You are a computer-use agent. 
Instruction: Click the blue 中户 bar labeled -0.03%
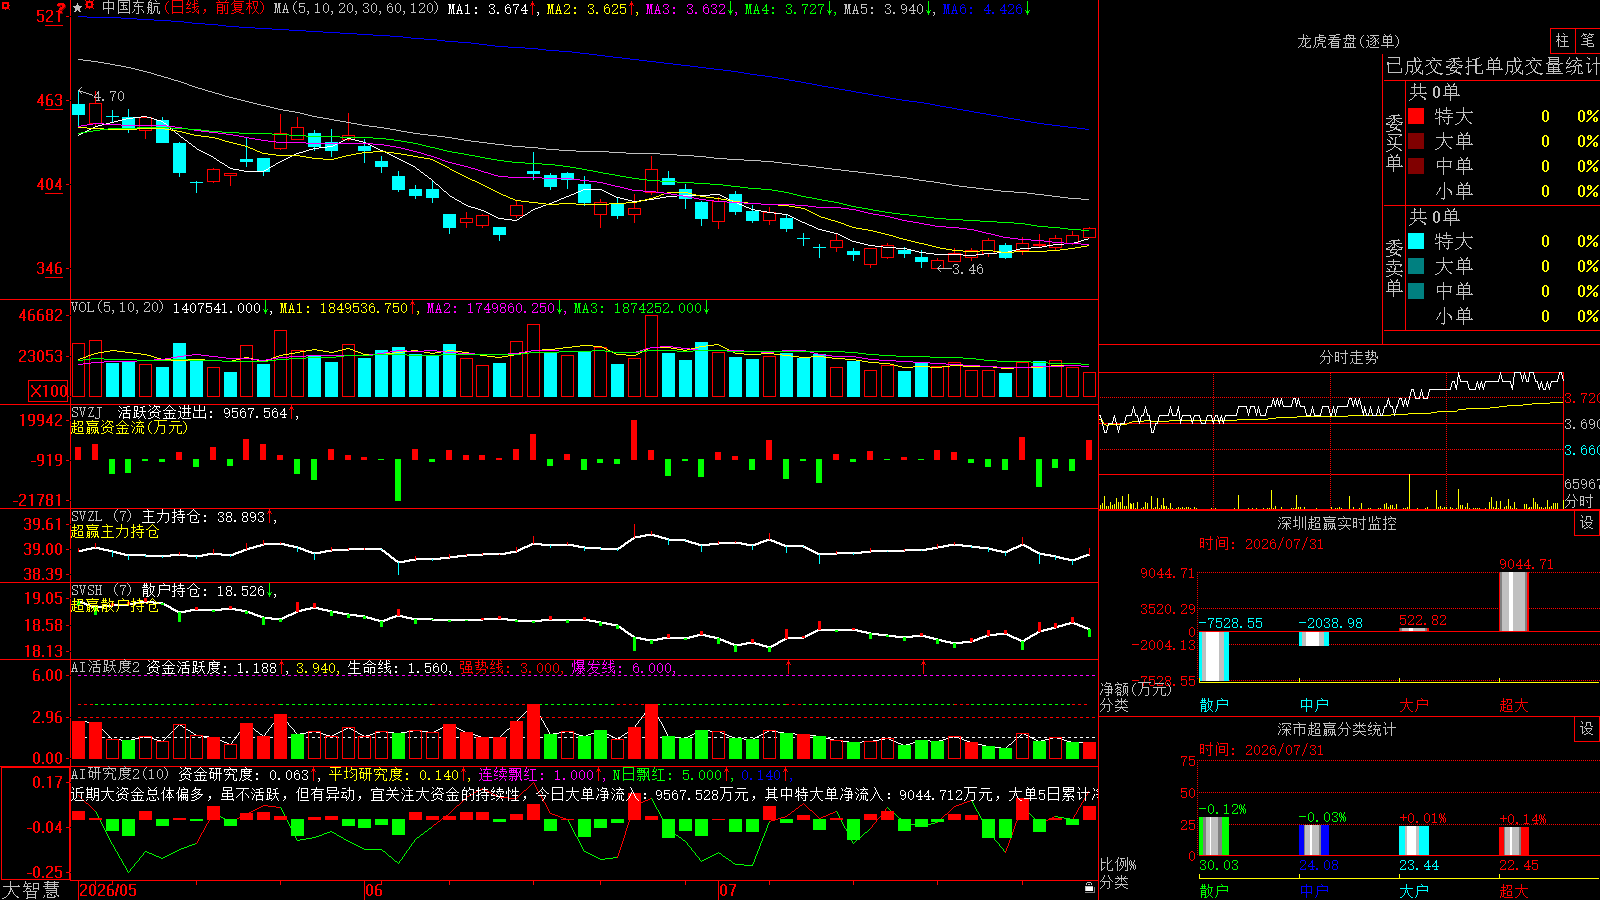click(x=1314, y=840)
